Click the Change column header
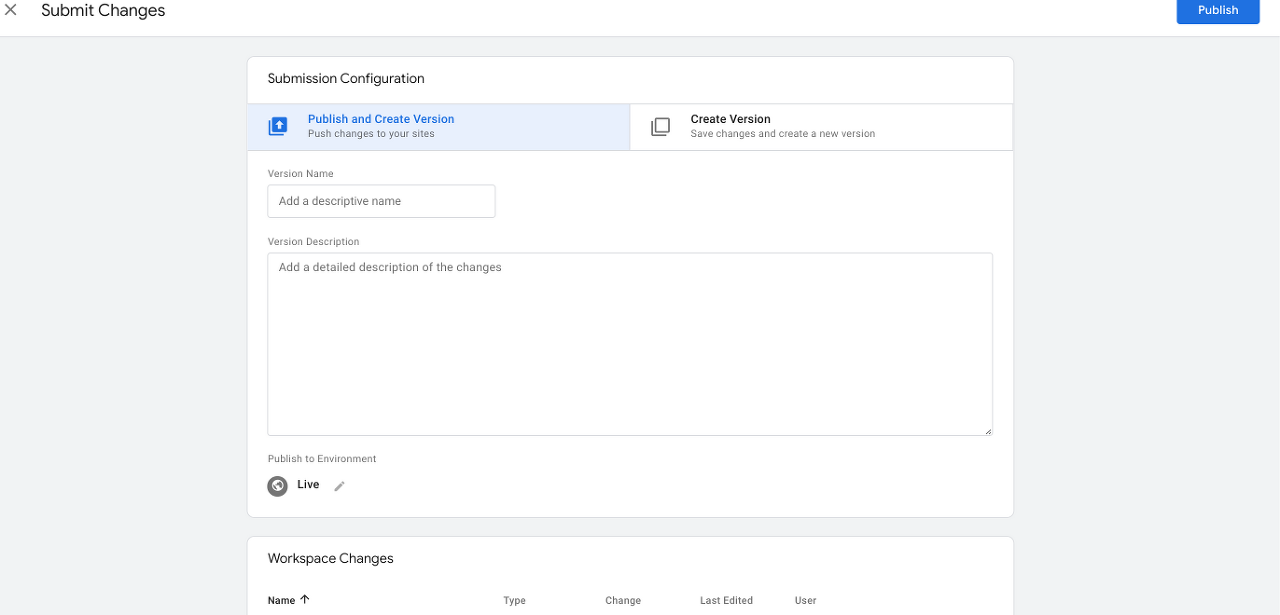This screenshot has width=1280, height=615. pos(623,601)
